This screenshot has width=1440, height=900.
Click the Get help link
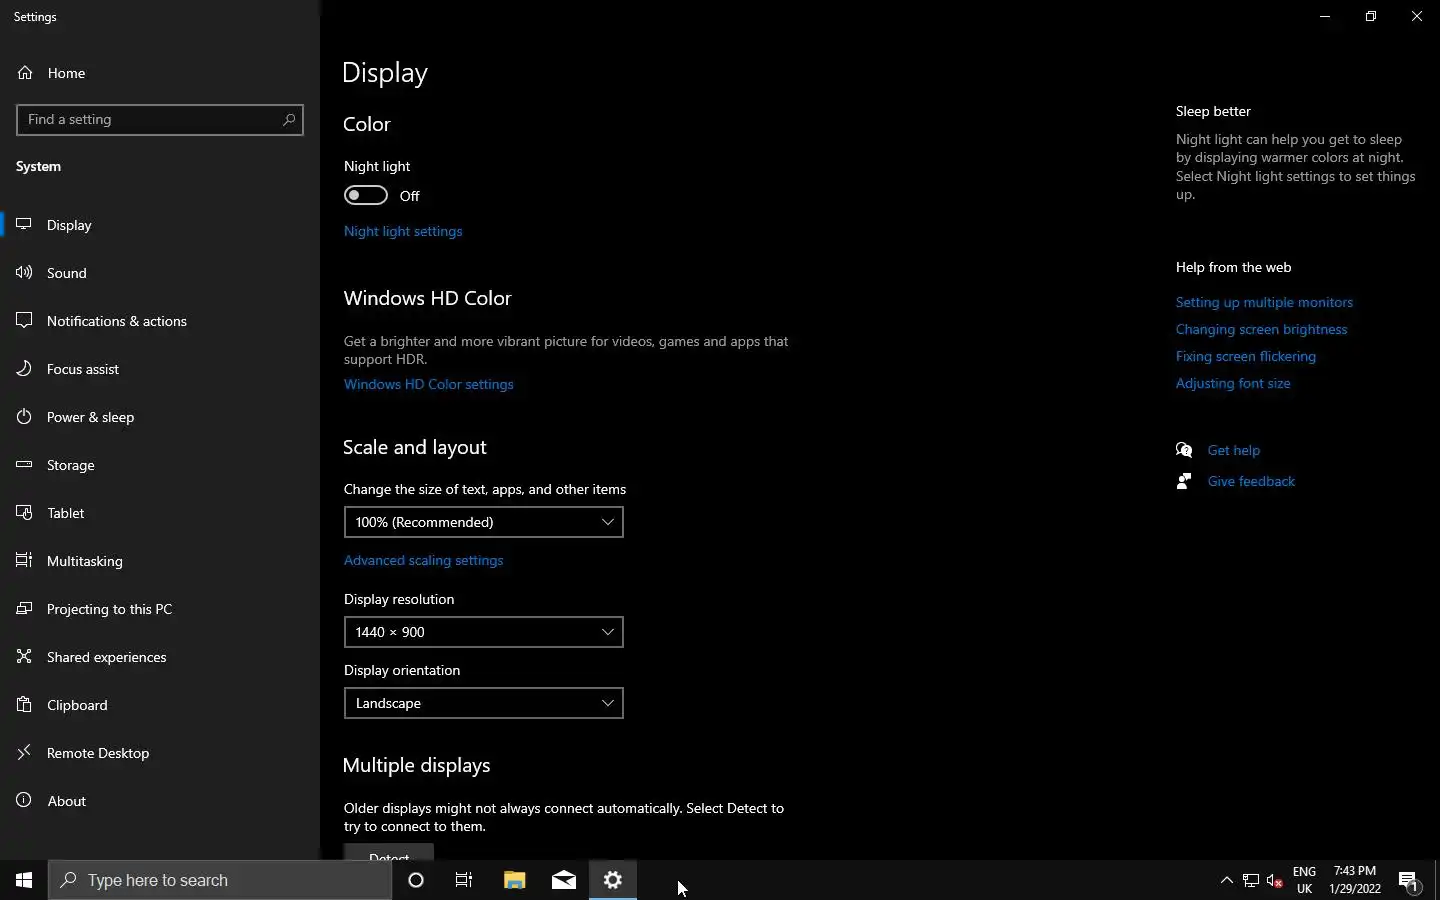(x=1234, y=450)
